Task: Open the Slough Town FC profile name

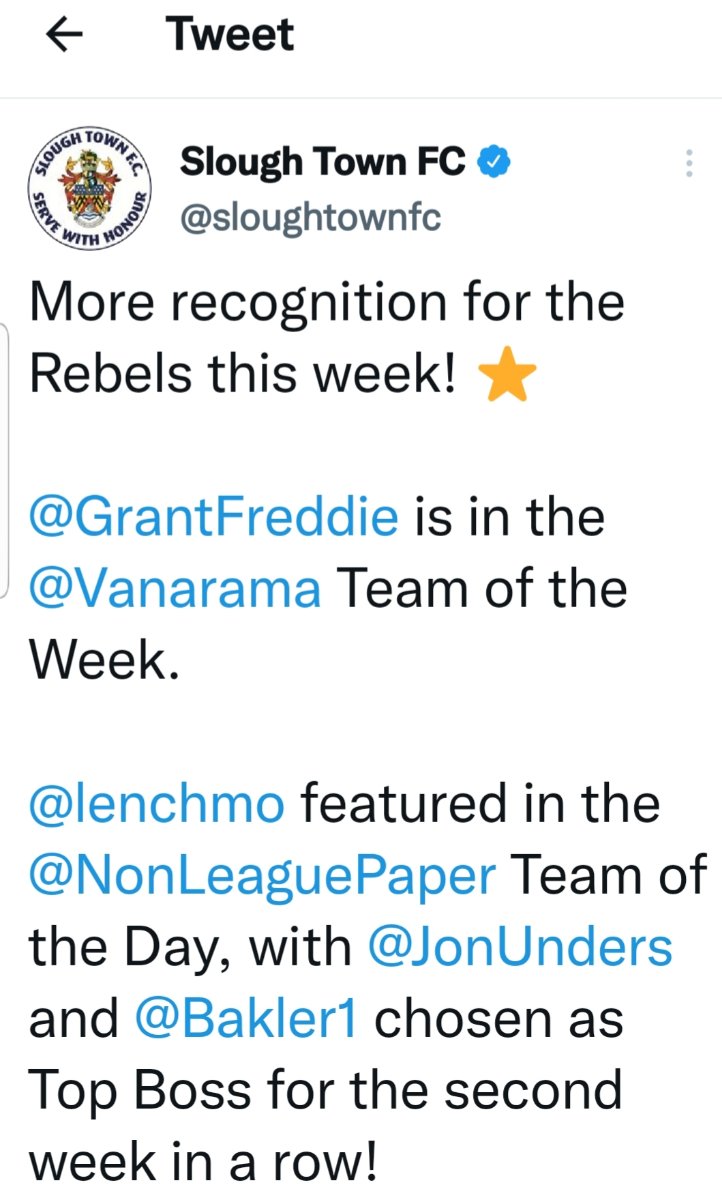Action: click(323, 162)
